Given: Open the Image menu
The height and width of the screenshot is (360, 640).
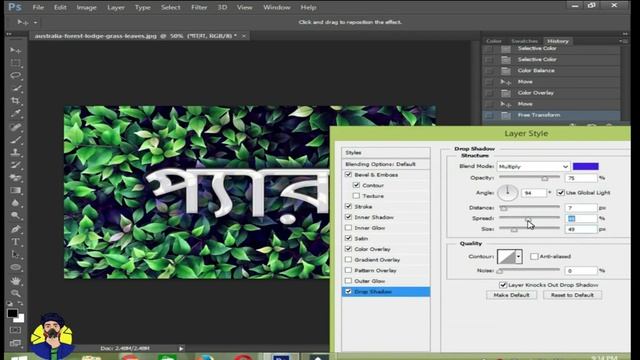Looking at the screenshot, I should pyautogui.click(x=86, y=7).
